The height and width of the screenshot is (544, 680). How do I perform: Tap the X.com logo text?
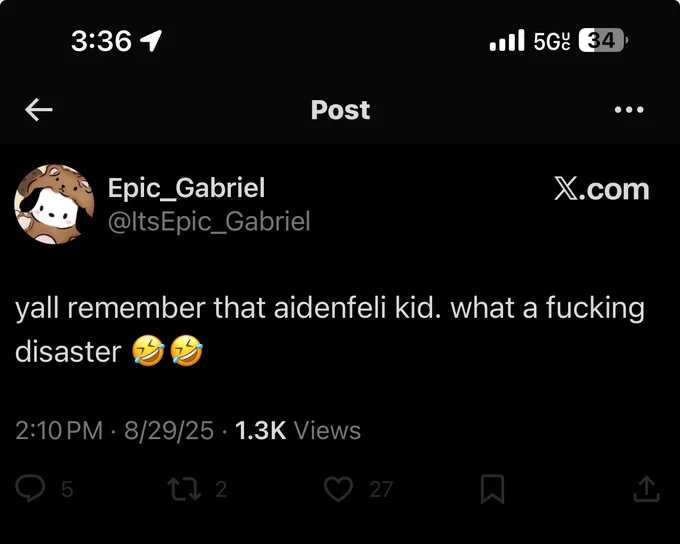(602, 190)
